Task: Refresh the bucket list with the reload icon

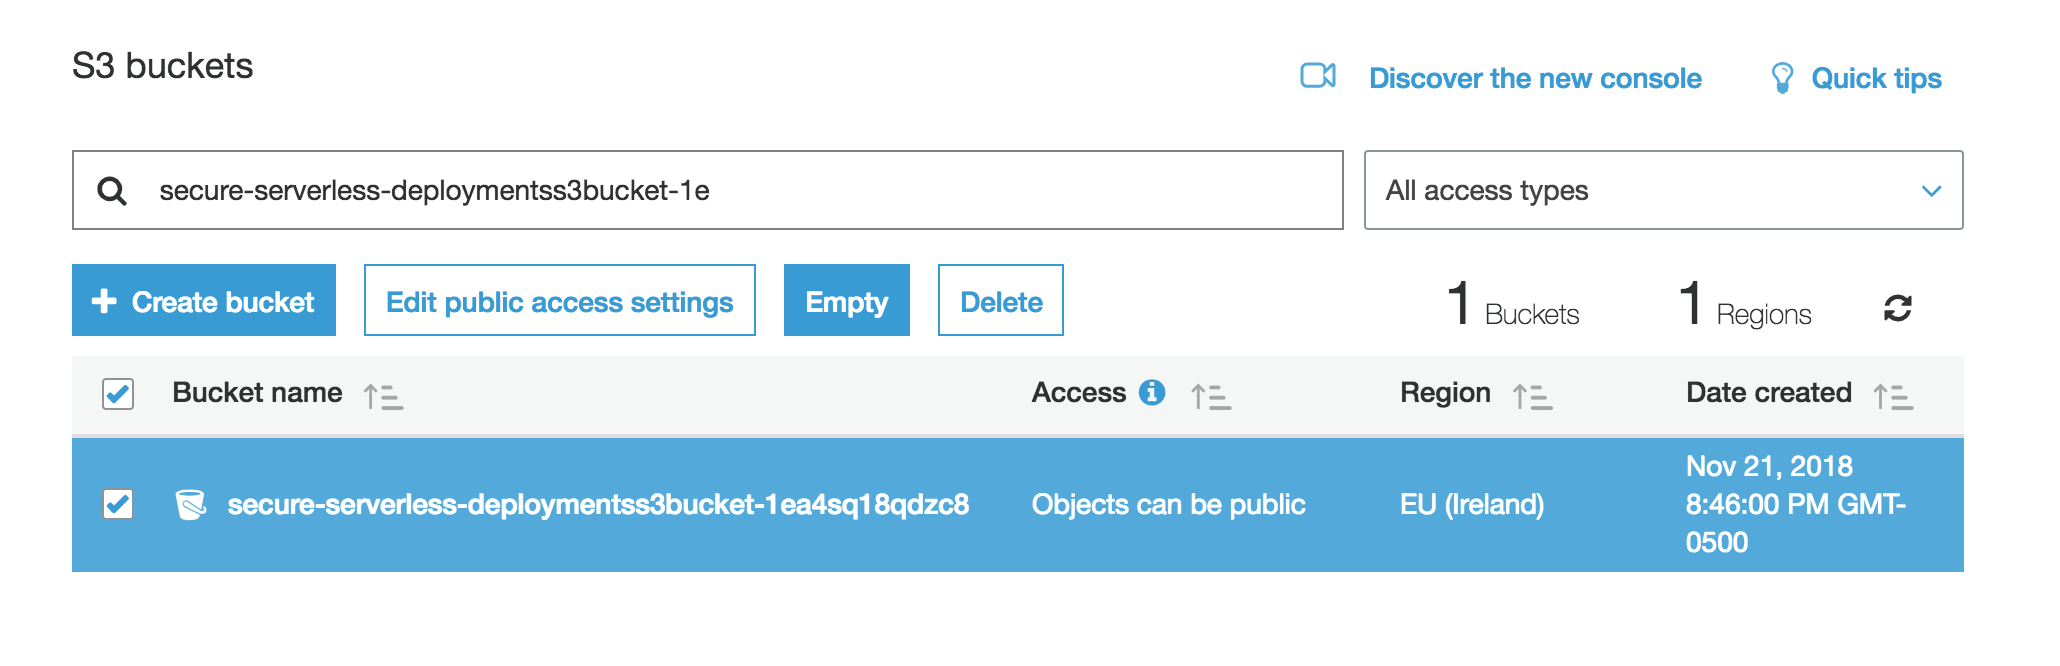Action: pyautogui.click(x=1897, y=308)
